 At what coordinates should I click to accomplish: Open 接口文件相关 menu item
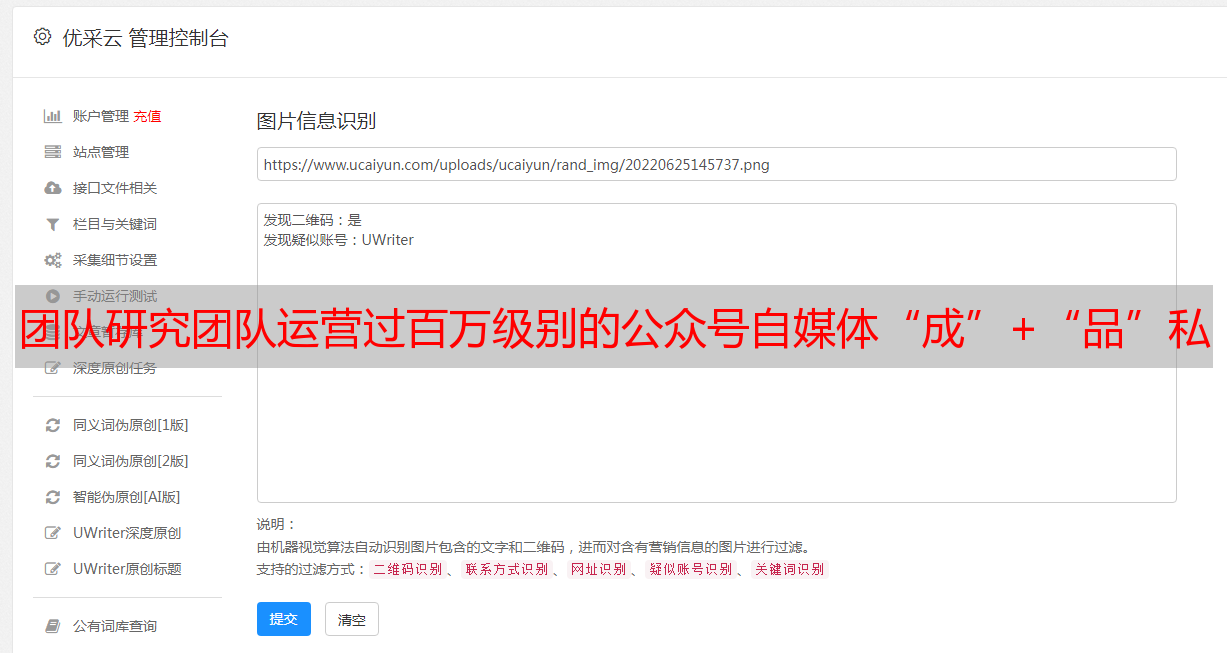click(x=115, y=188)
